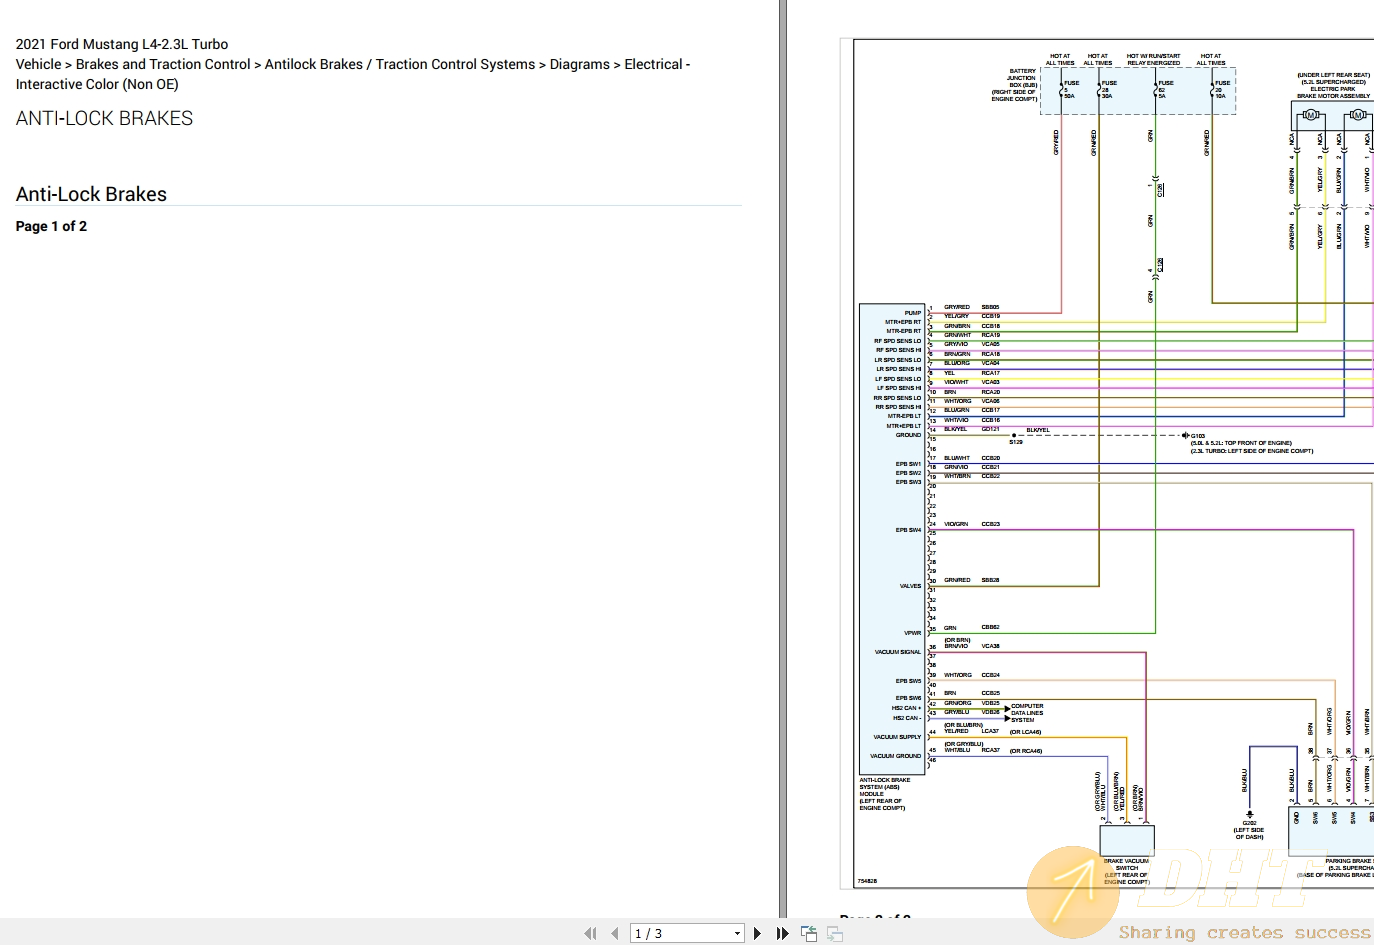The width and height of the screenshot is (1374, 945).
Task: Click the 'VACUUM GROUND' pin label
Action: point(895,756)
